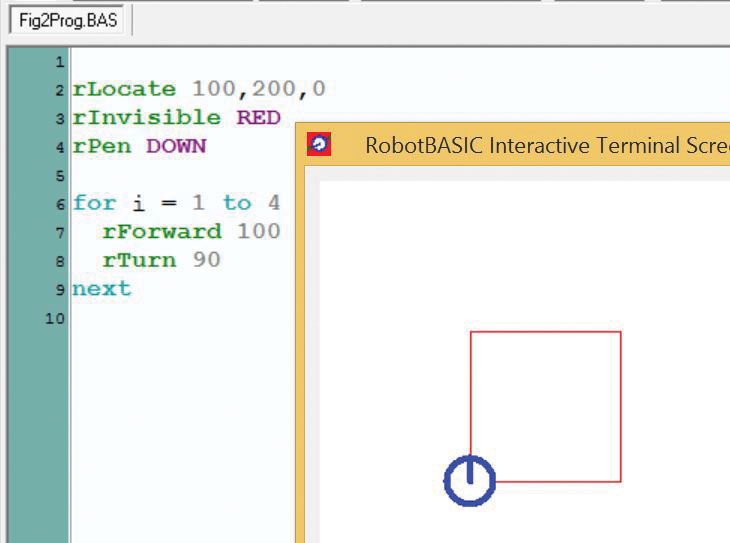Click line number 5 in the gutter
Image resolution: width=730 pixels, height=543 pixels.
[60, 176]
